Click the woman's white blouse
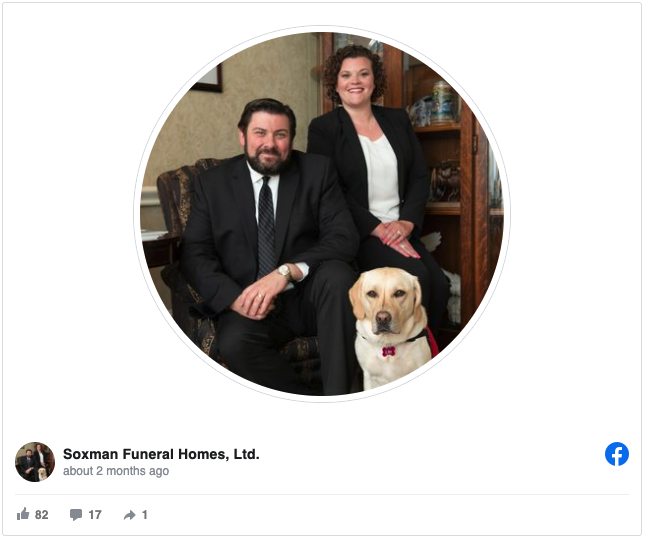The height and width of the screenshot is (540, 645). 381,177
